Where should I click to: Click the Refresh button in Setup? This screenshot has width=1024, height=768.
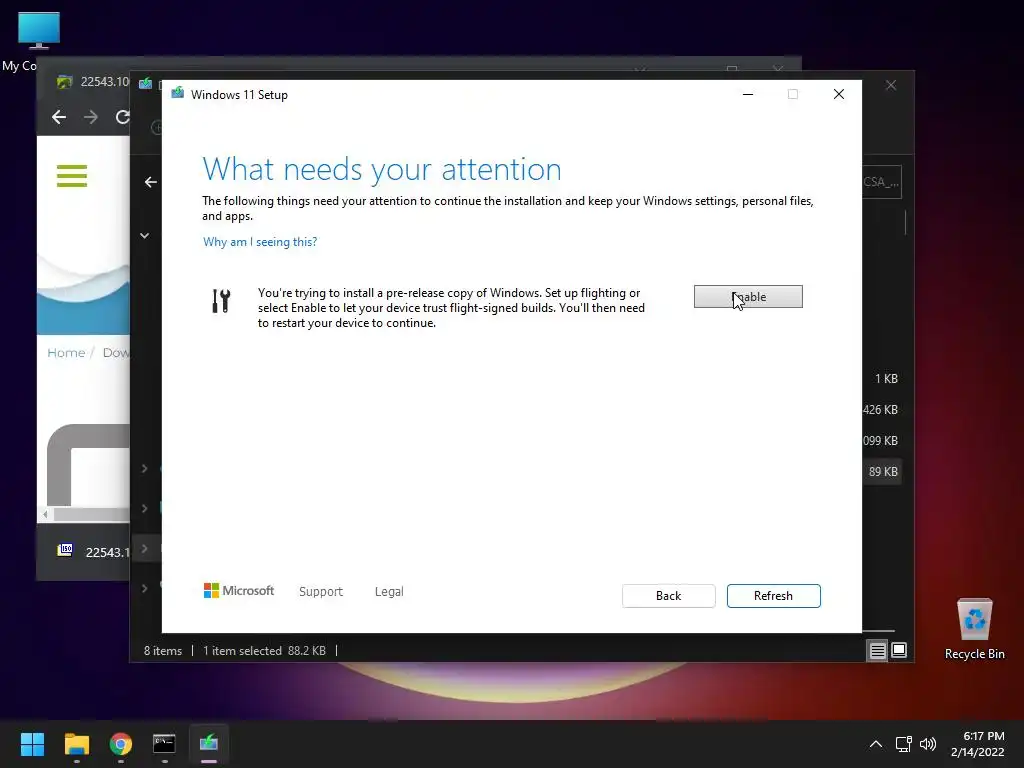coord(773,596)
